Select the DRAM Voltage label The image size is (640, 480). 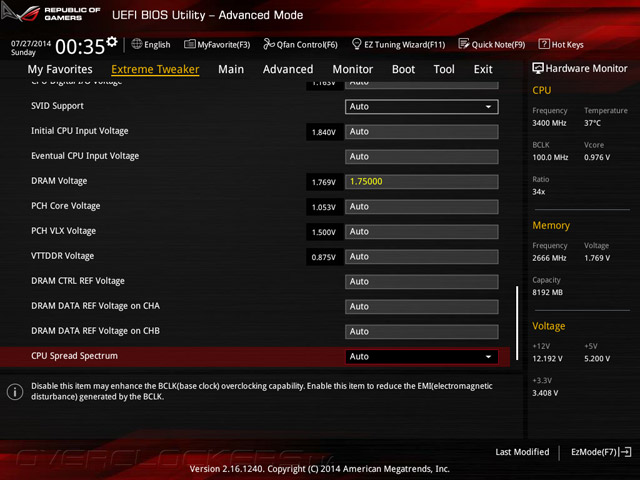59,181
